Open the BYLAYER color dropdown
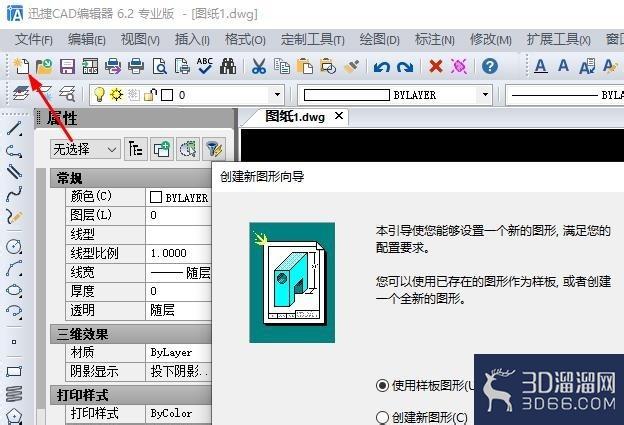The width and height of the screenshot is (624, 425). pos(485,95)
